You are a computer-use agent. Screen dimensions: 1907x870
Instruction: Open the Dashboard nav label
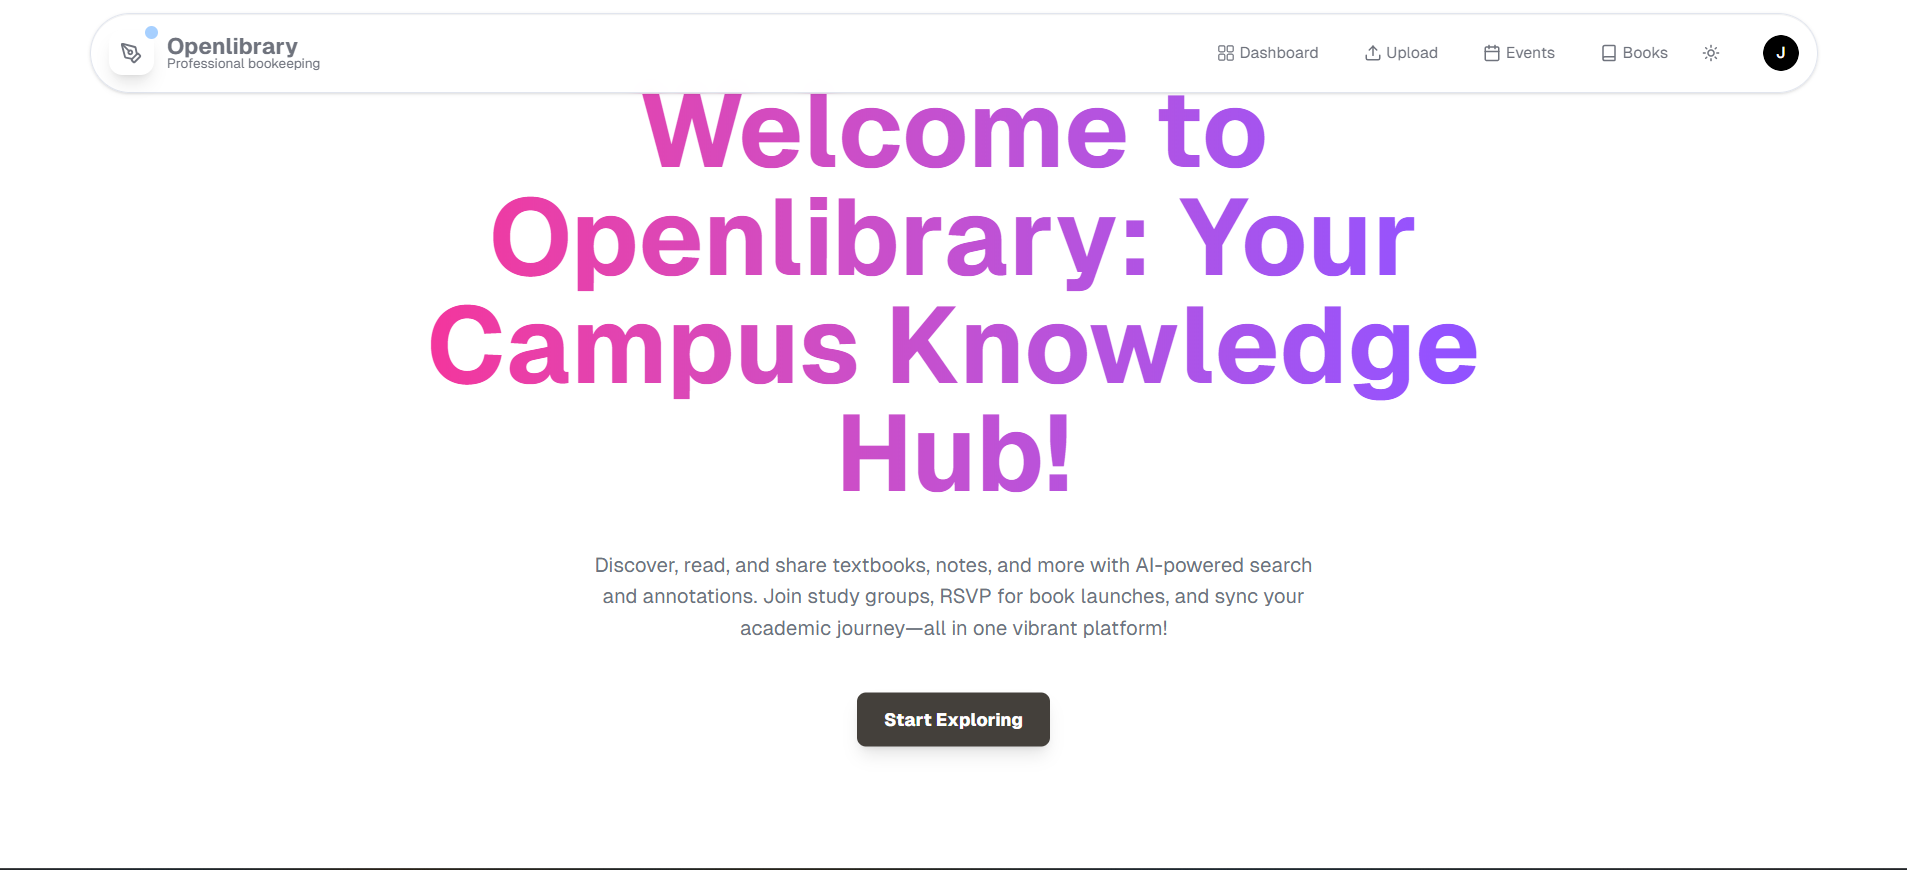1278,53
